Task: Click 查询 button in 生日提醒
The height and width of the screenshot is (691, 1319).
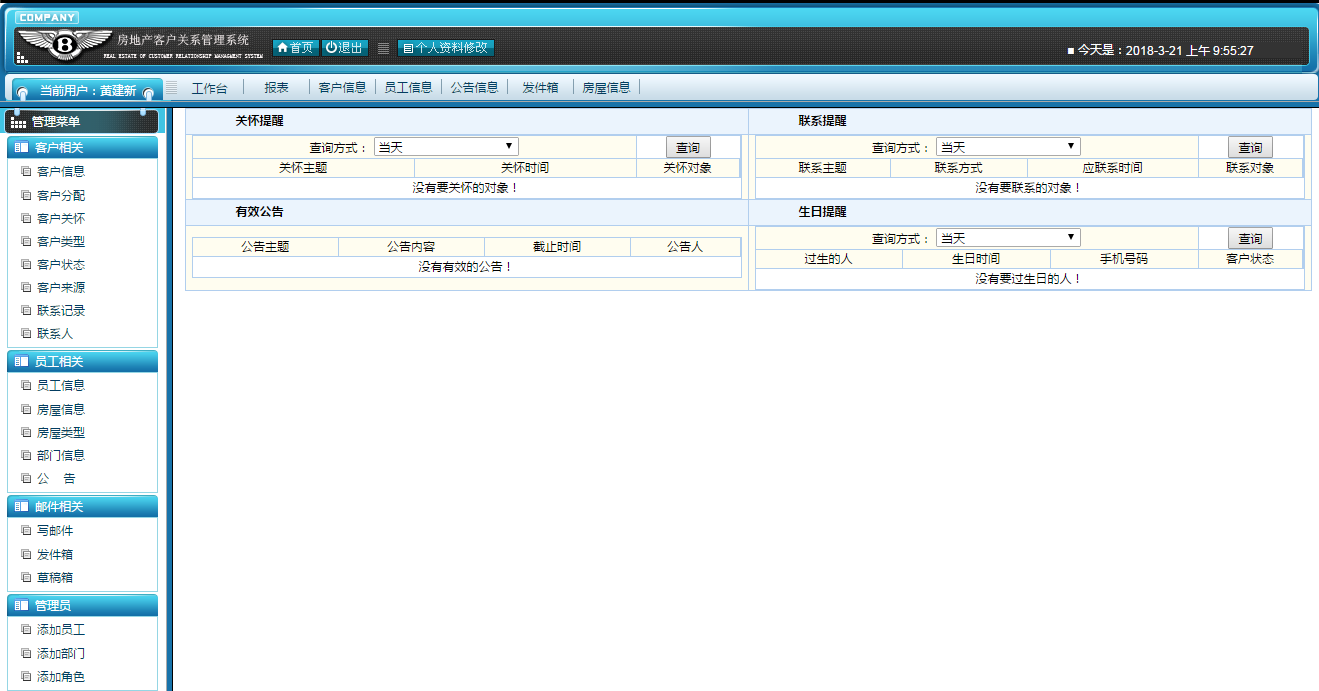Action: [1250, 239]
